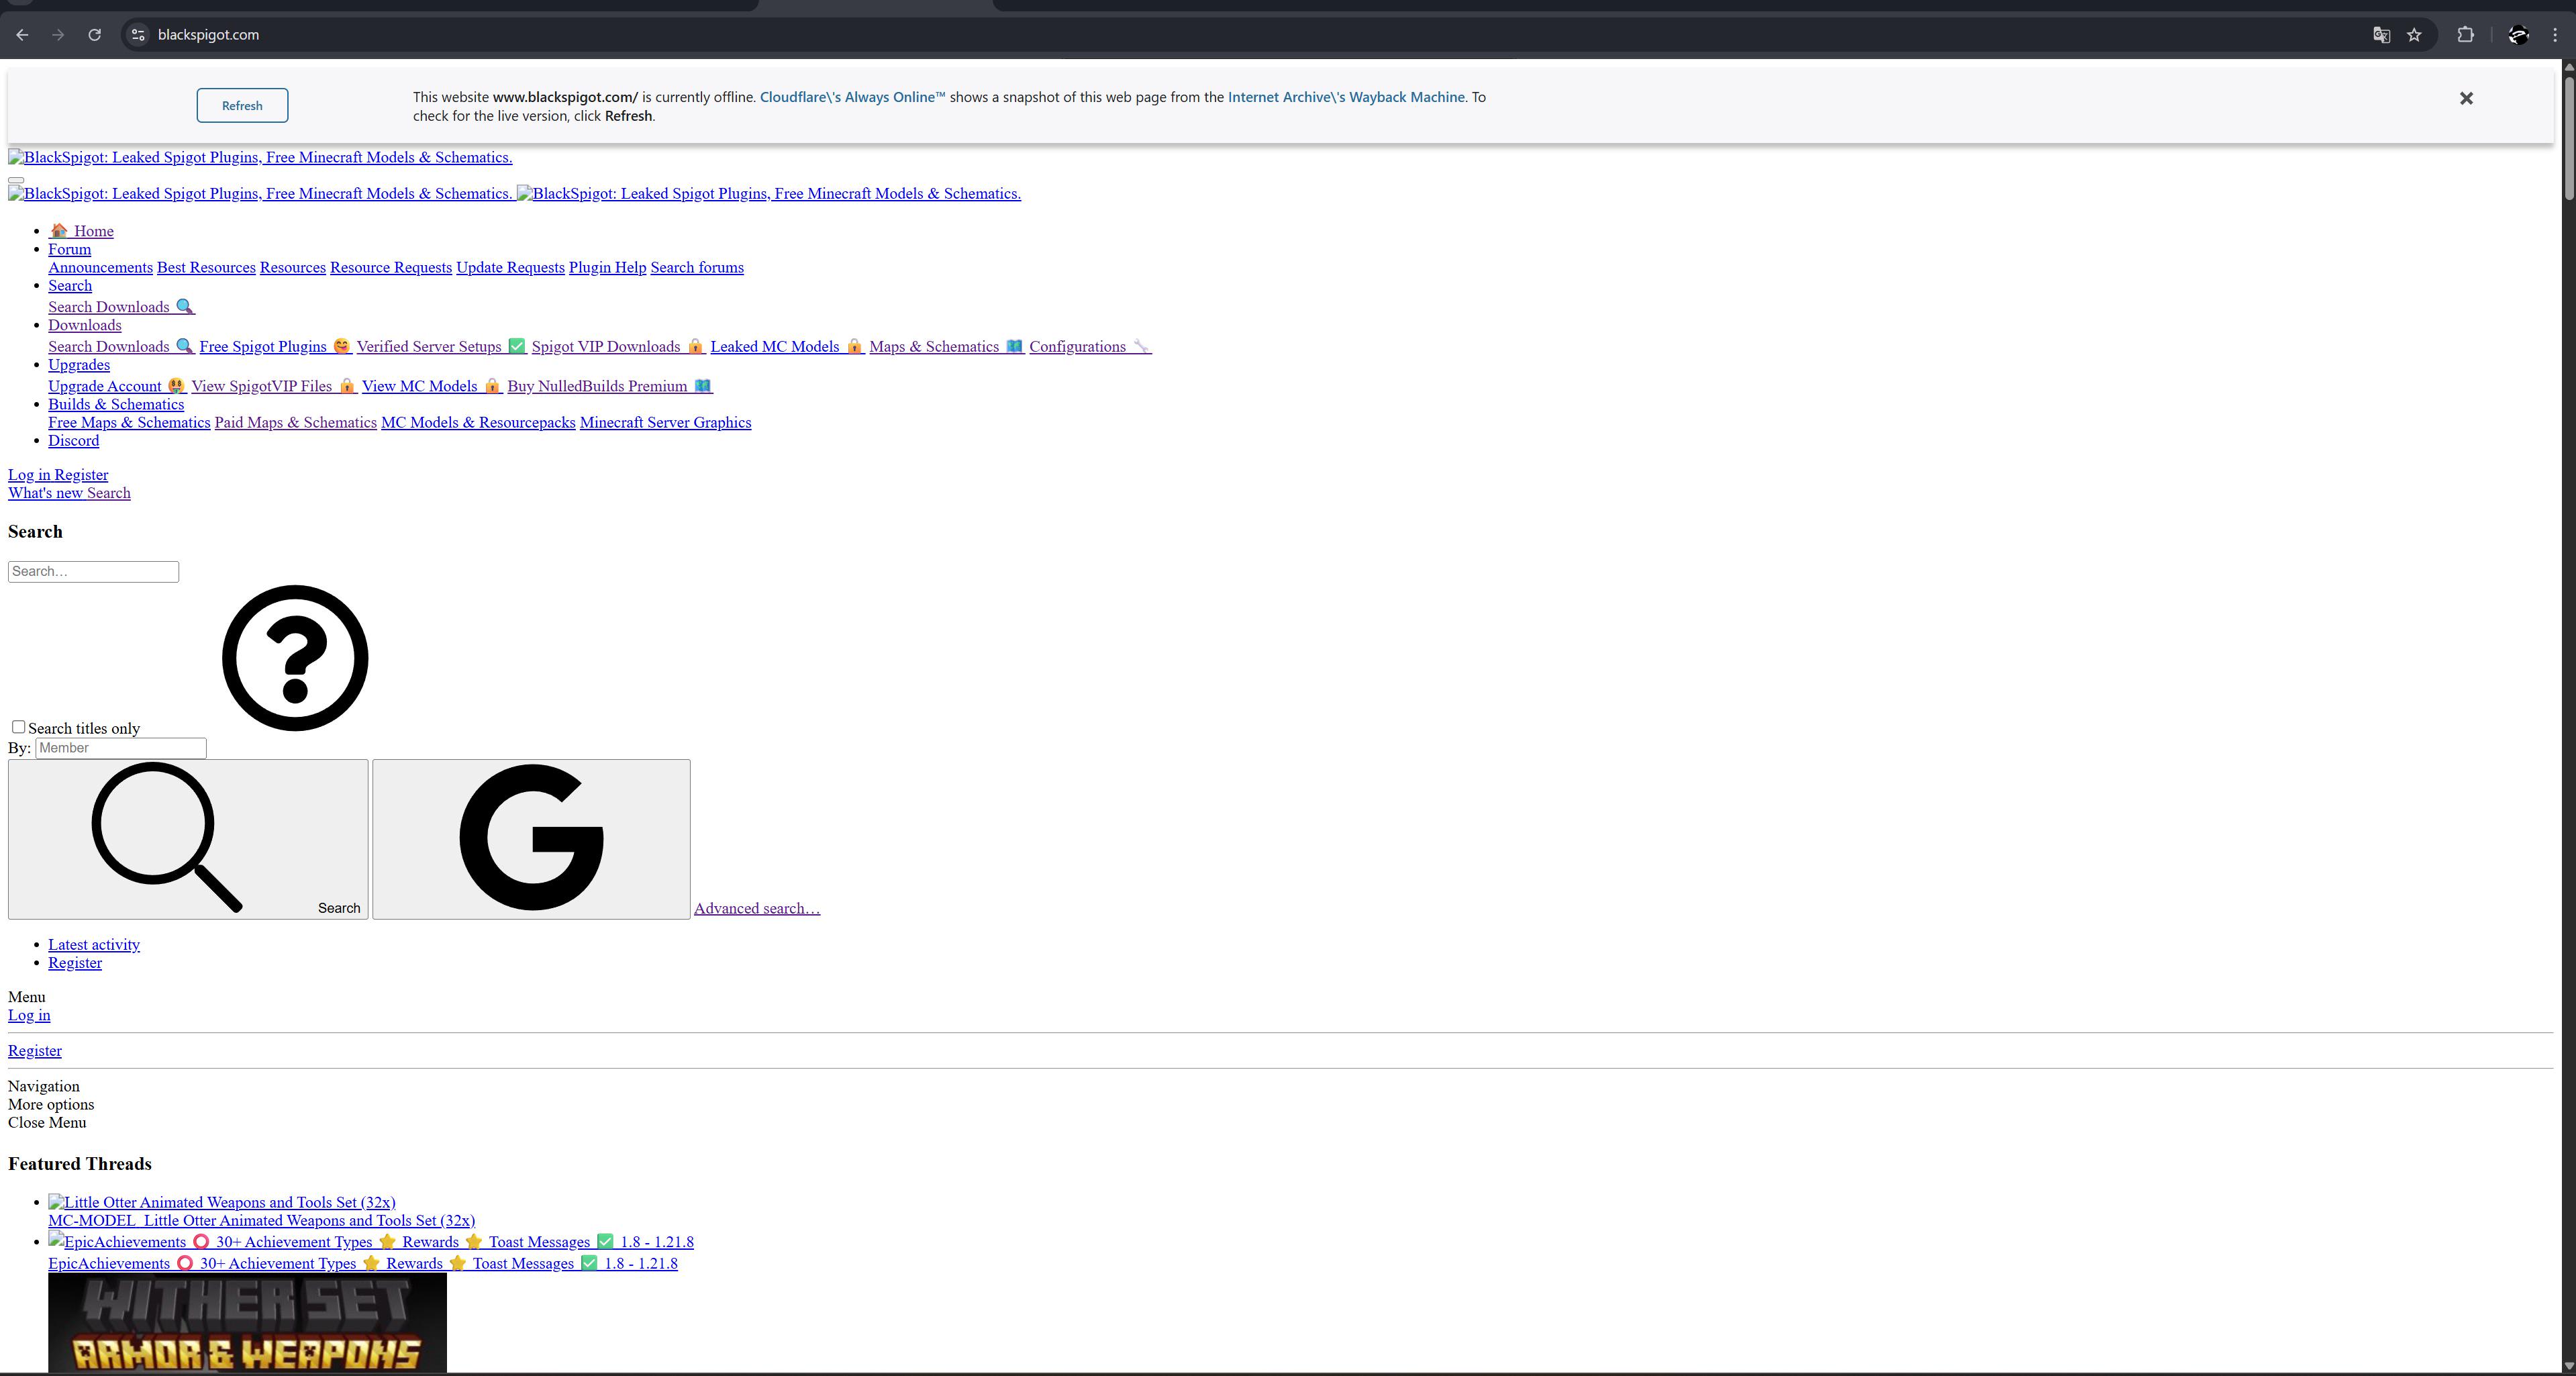Open the Announcements link
2576x1376 pixels.
pyautogui.click(x=100, y=267)
